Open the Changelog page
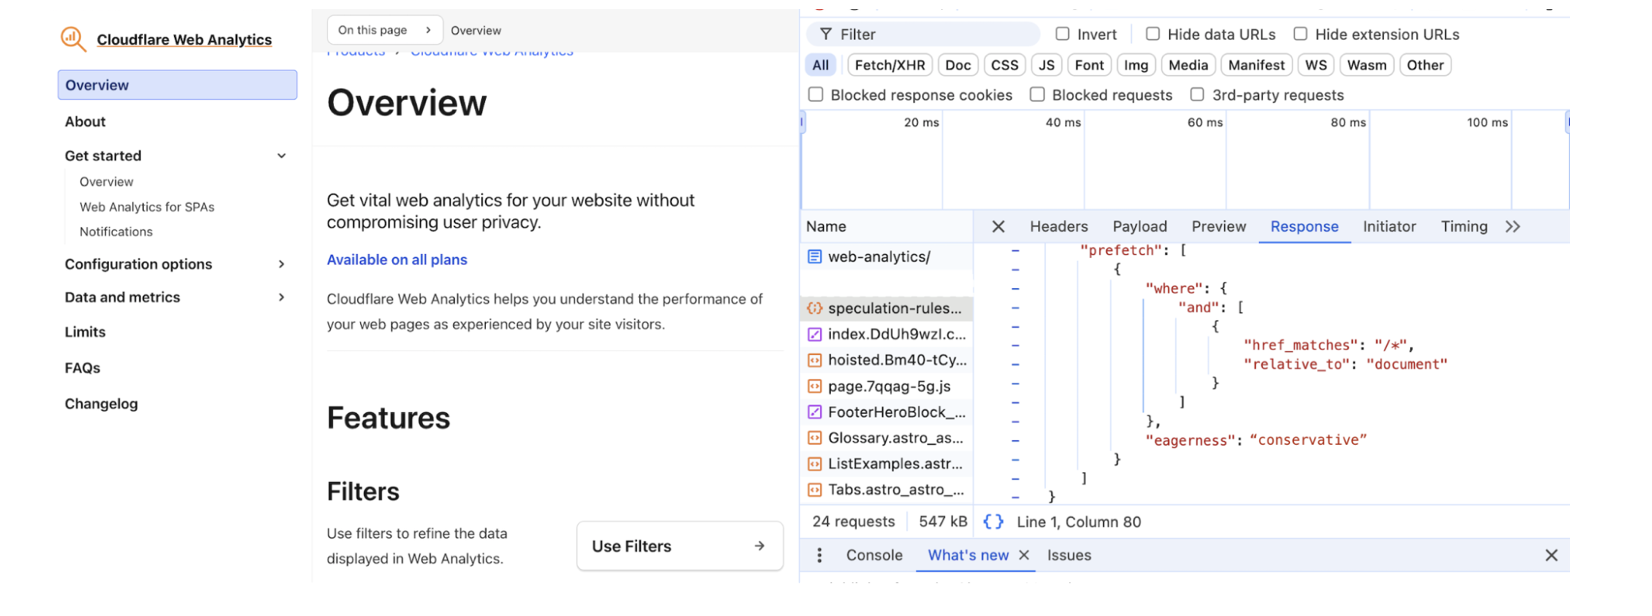The height and width of the screenshot is (616, 1652). (x=101, y=404)
